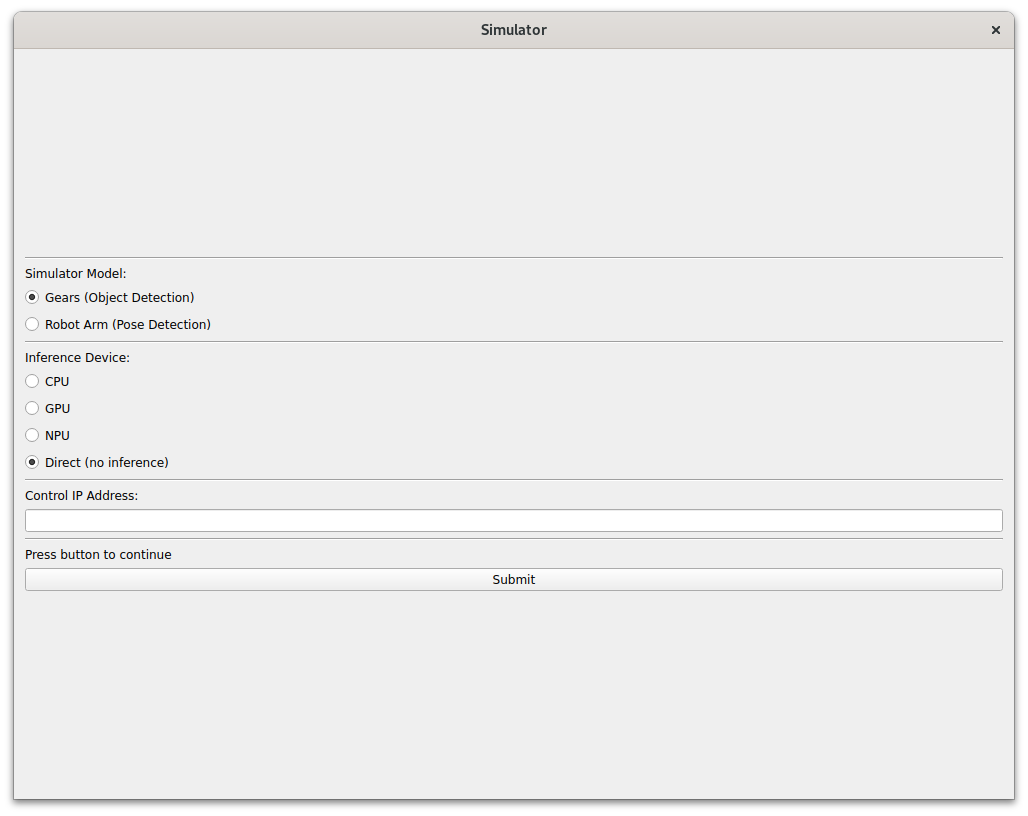
Task: Click the Press button to continue label
Action: (x=97, y=554)
